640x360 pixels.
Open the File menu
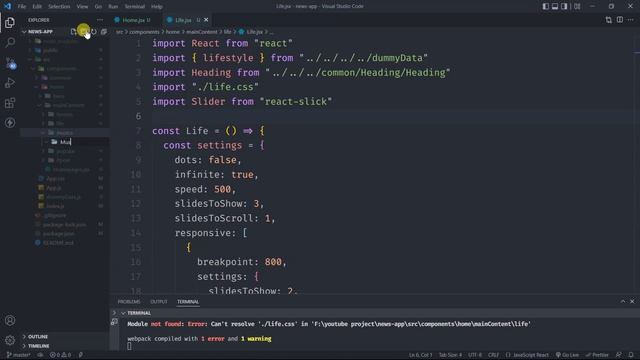click(x=22, y=7)
